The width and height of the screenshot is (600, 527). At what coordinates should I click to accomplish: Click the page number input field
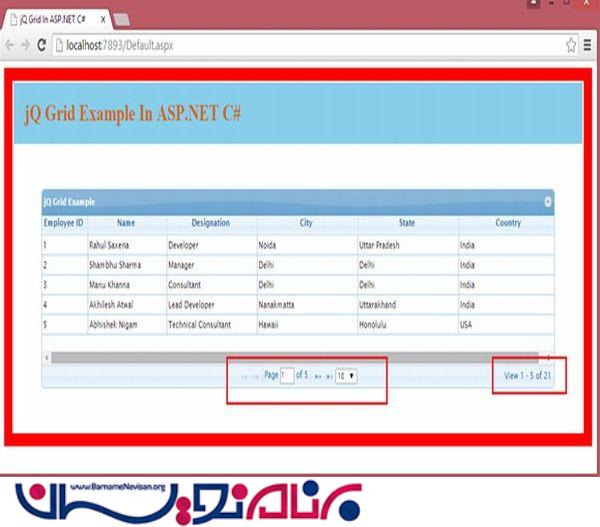coord(287,376)
